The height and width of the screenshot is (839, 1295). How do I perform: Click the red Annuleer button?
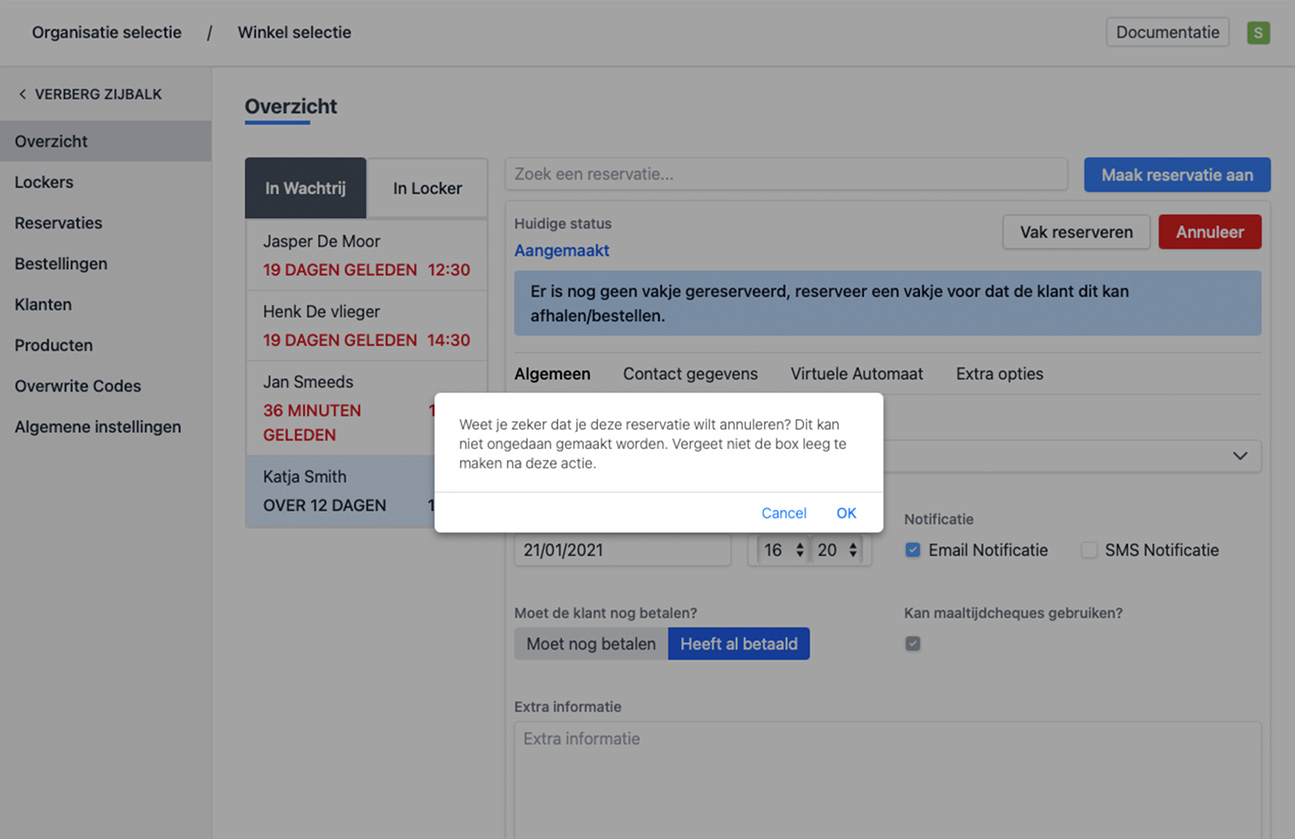1209,232
